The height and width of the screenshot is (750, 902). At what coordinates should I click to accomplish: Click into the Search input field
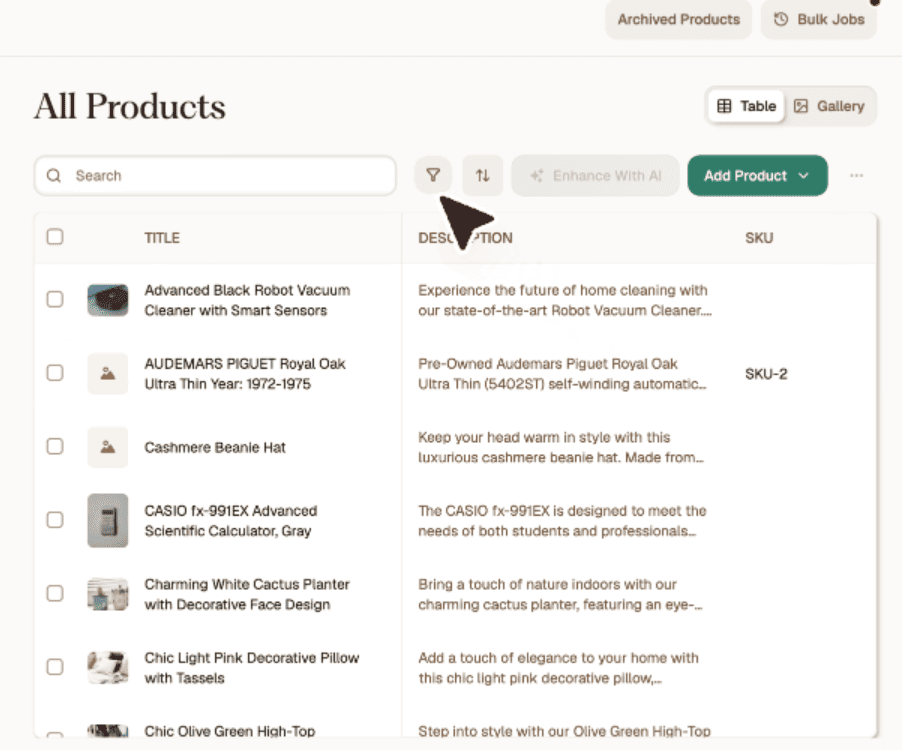[x=215, y=175]
